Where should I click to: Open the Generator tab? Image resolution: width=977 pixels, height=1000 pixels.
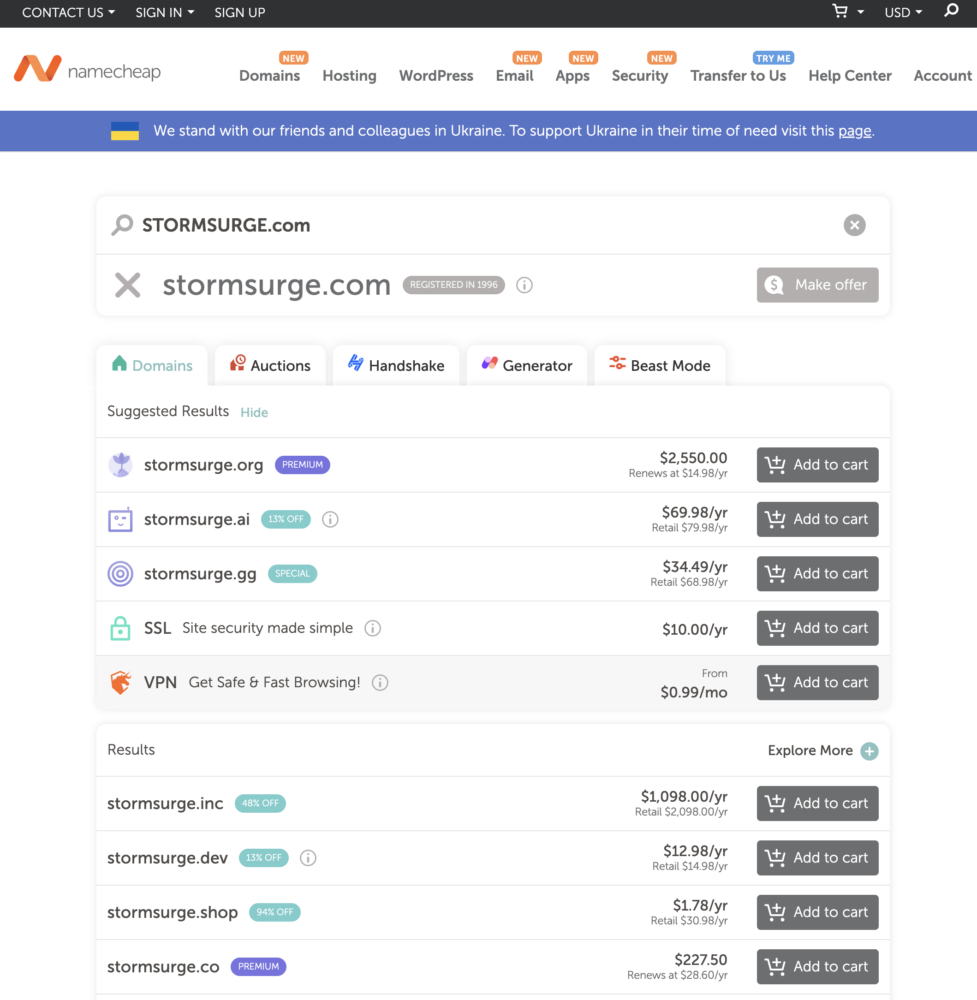tap(527, 365)
